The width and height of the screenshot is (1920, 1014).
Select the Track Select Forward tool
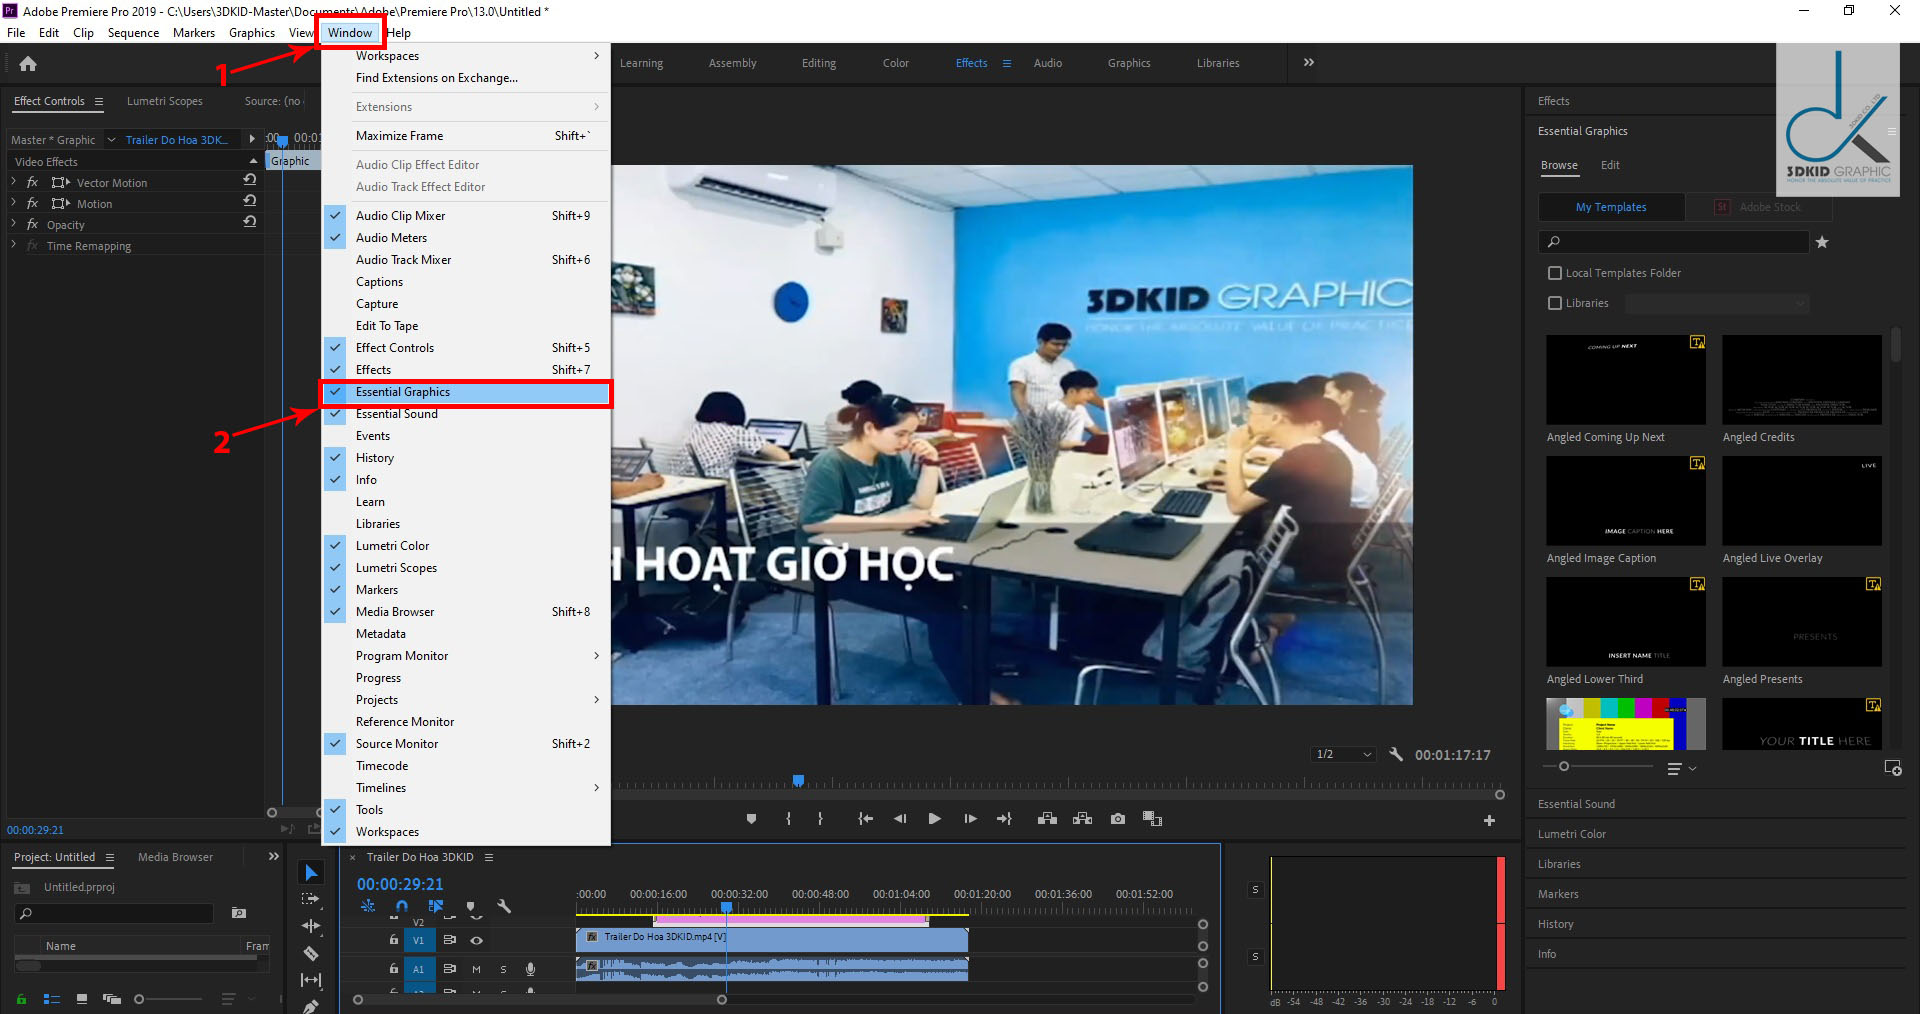311,899
